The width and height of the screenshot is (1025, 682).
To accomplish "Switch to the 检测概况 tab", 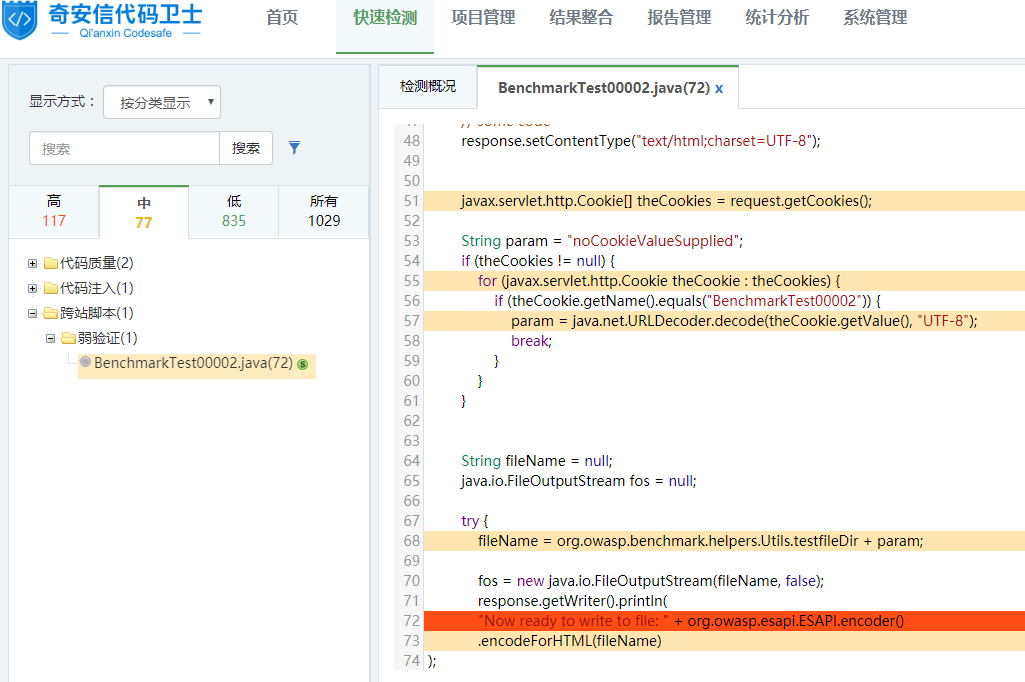I will click(x=427, y=87).
